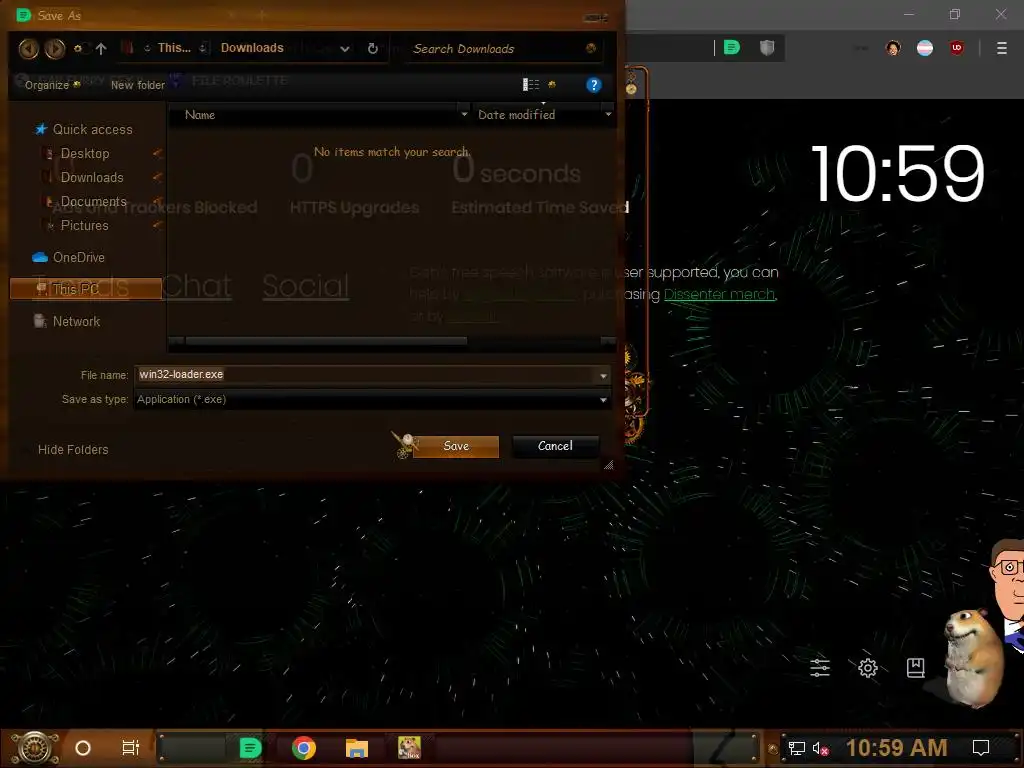
Task: Click the Back navigation arrow in Save As
Action: [x=29, y=48]
